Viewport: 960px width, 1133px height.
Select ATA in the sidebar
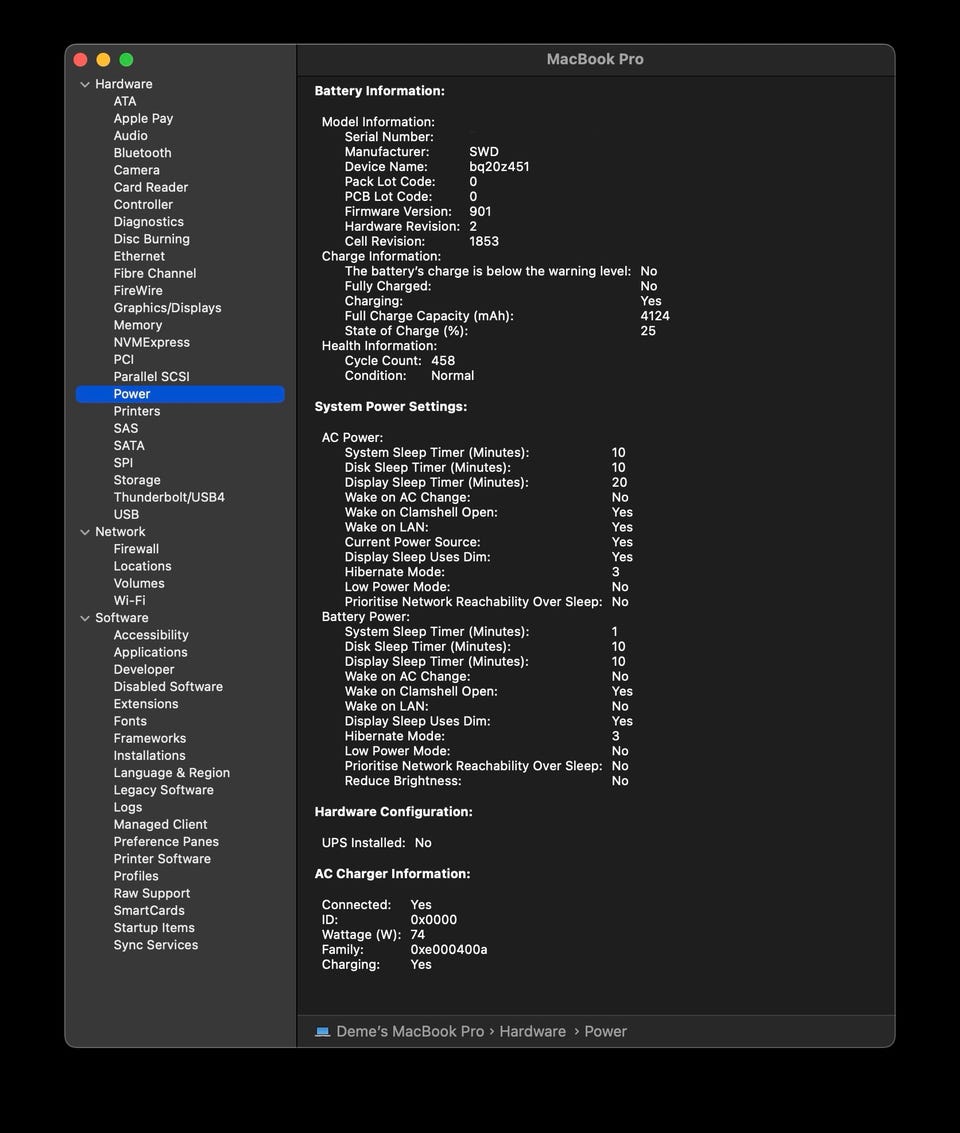tap(125, 101)
